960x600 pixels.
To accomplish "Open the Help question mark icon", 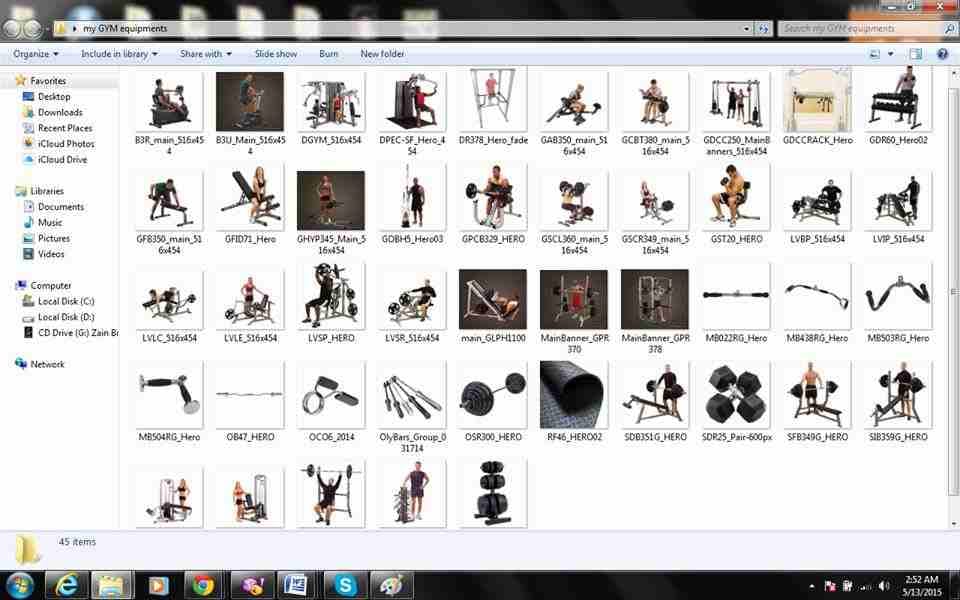I will (x=942, y=54).
